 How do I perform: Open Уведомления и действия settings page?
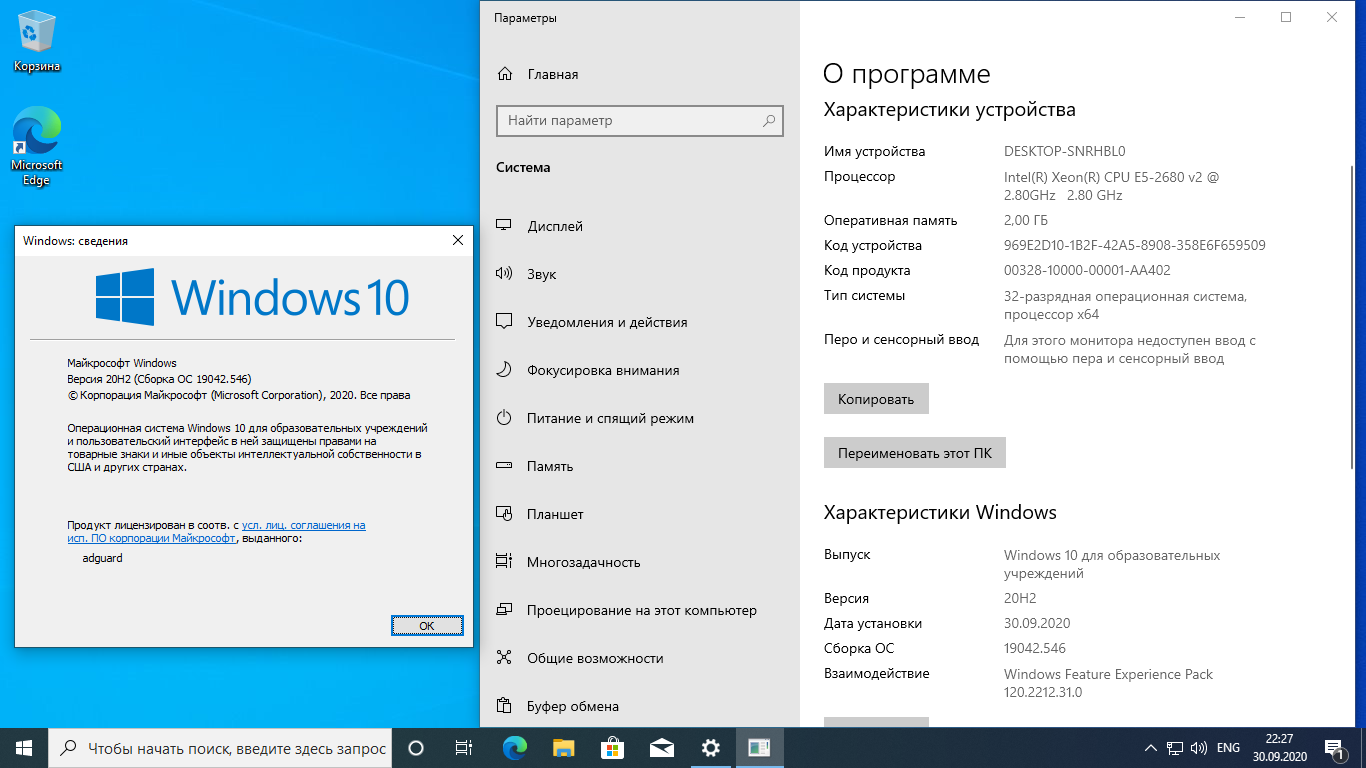(x=640, y=322)
